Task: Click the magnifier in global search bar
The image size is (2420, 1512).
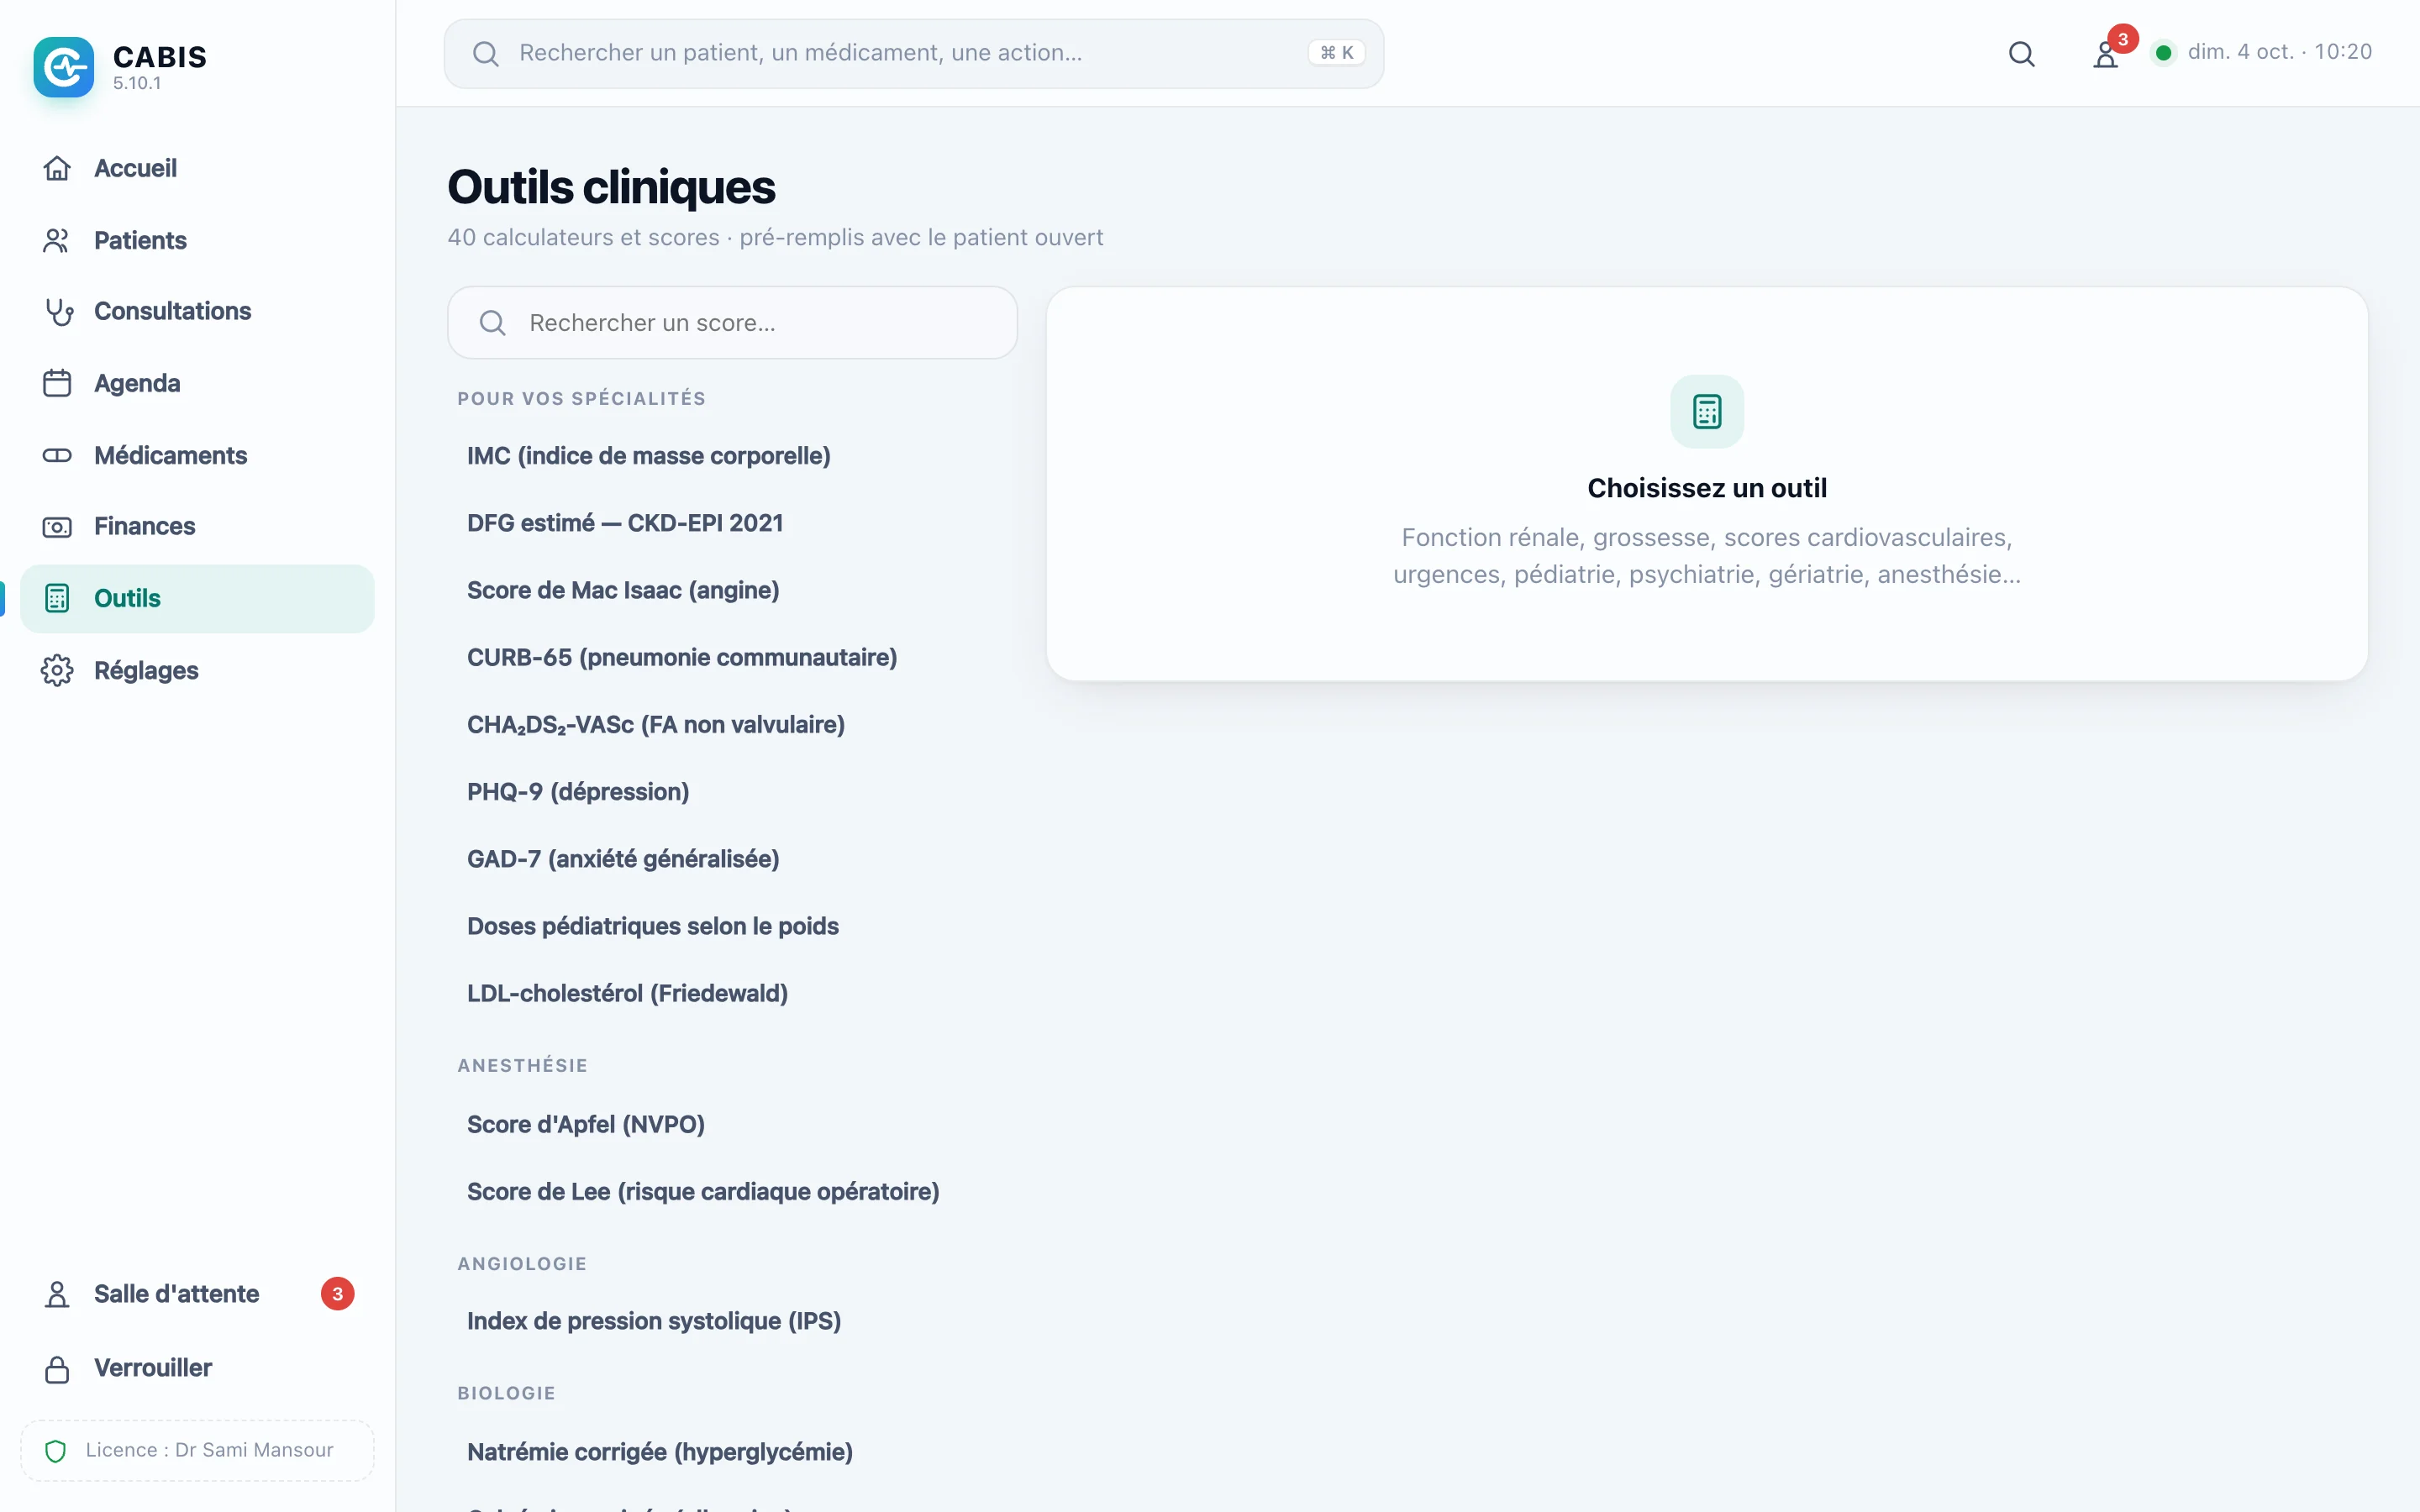Action: point(486,53)
